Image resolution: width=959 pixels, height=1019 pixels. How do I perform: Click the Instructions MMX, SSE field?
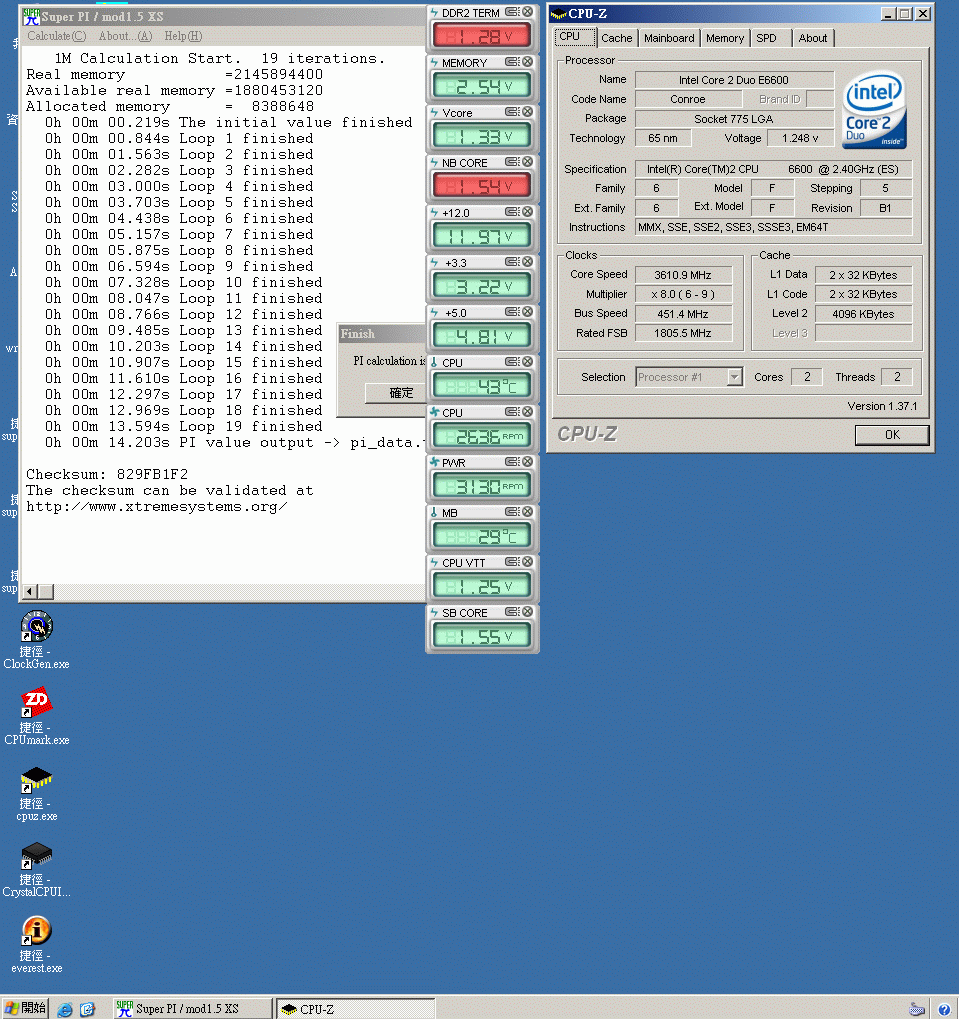click(x=773, y=227)
